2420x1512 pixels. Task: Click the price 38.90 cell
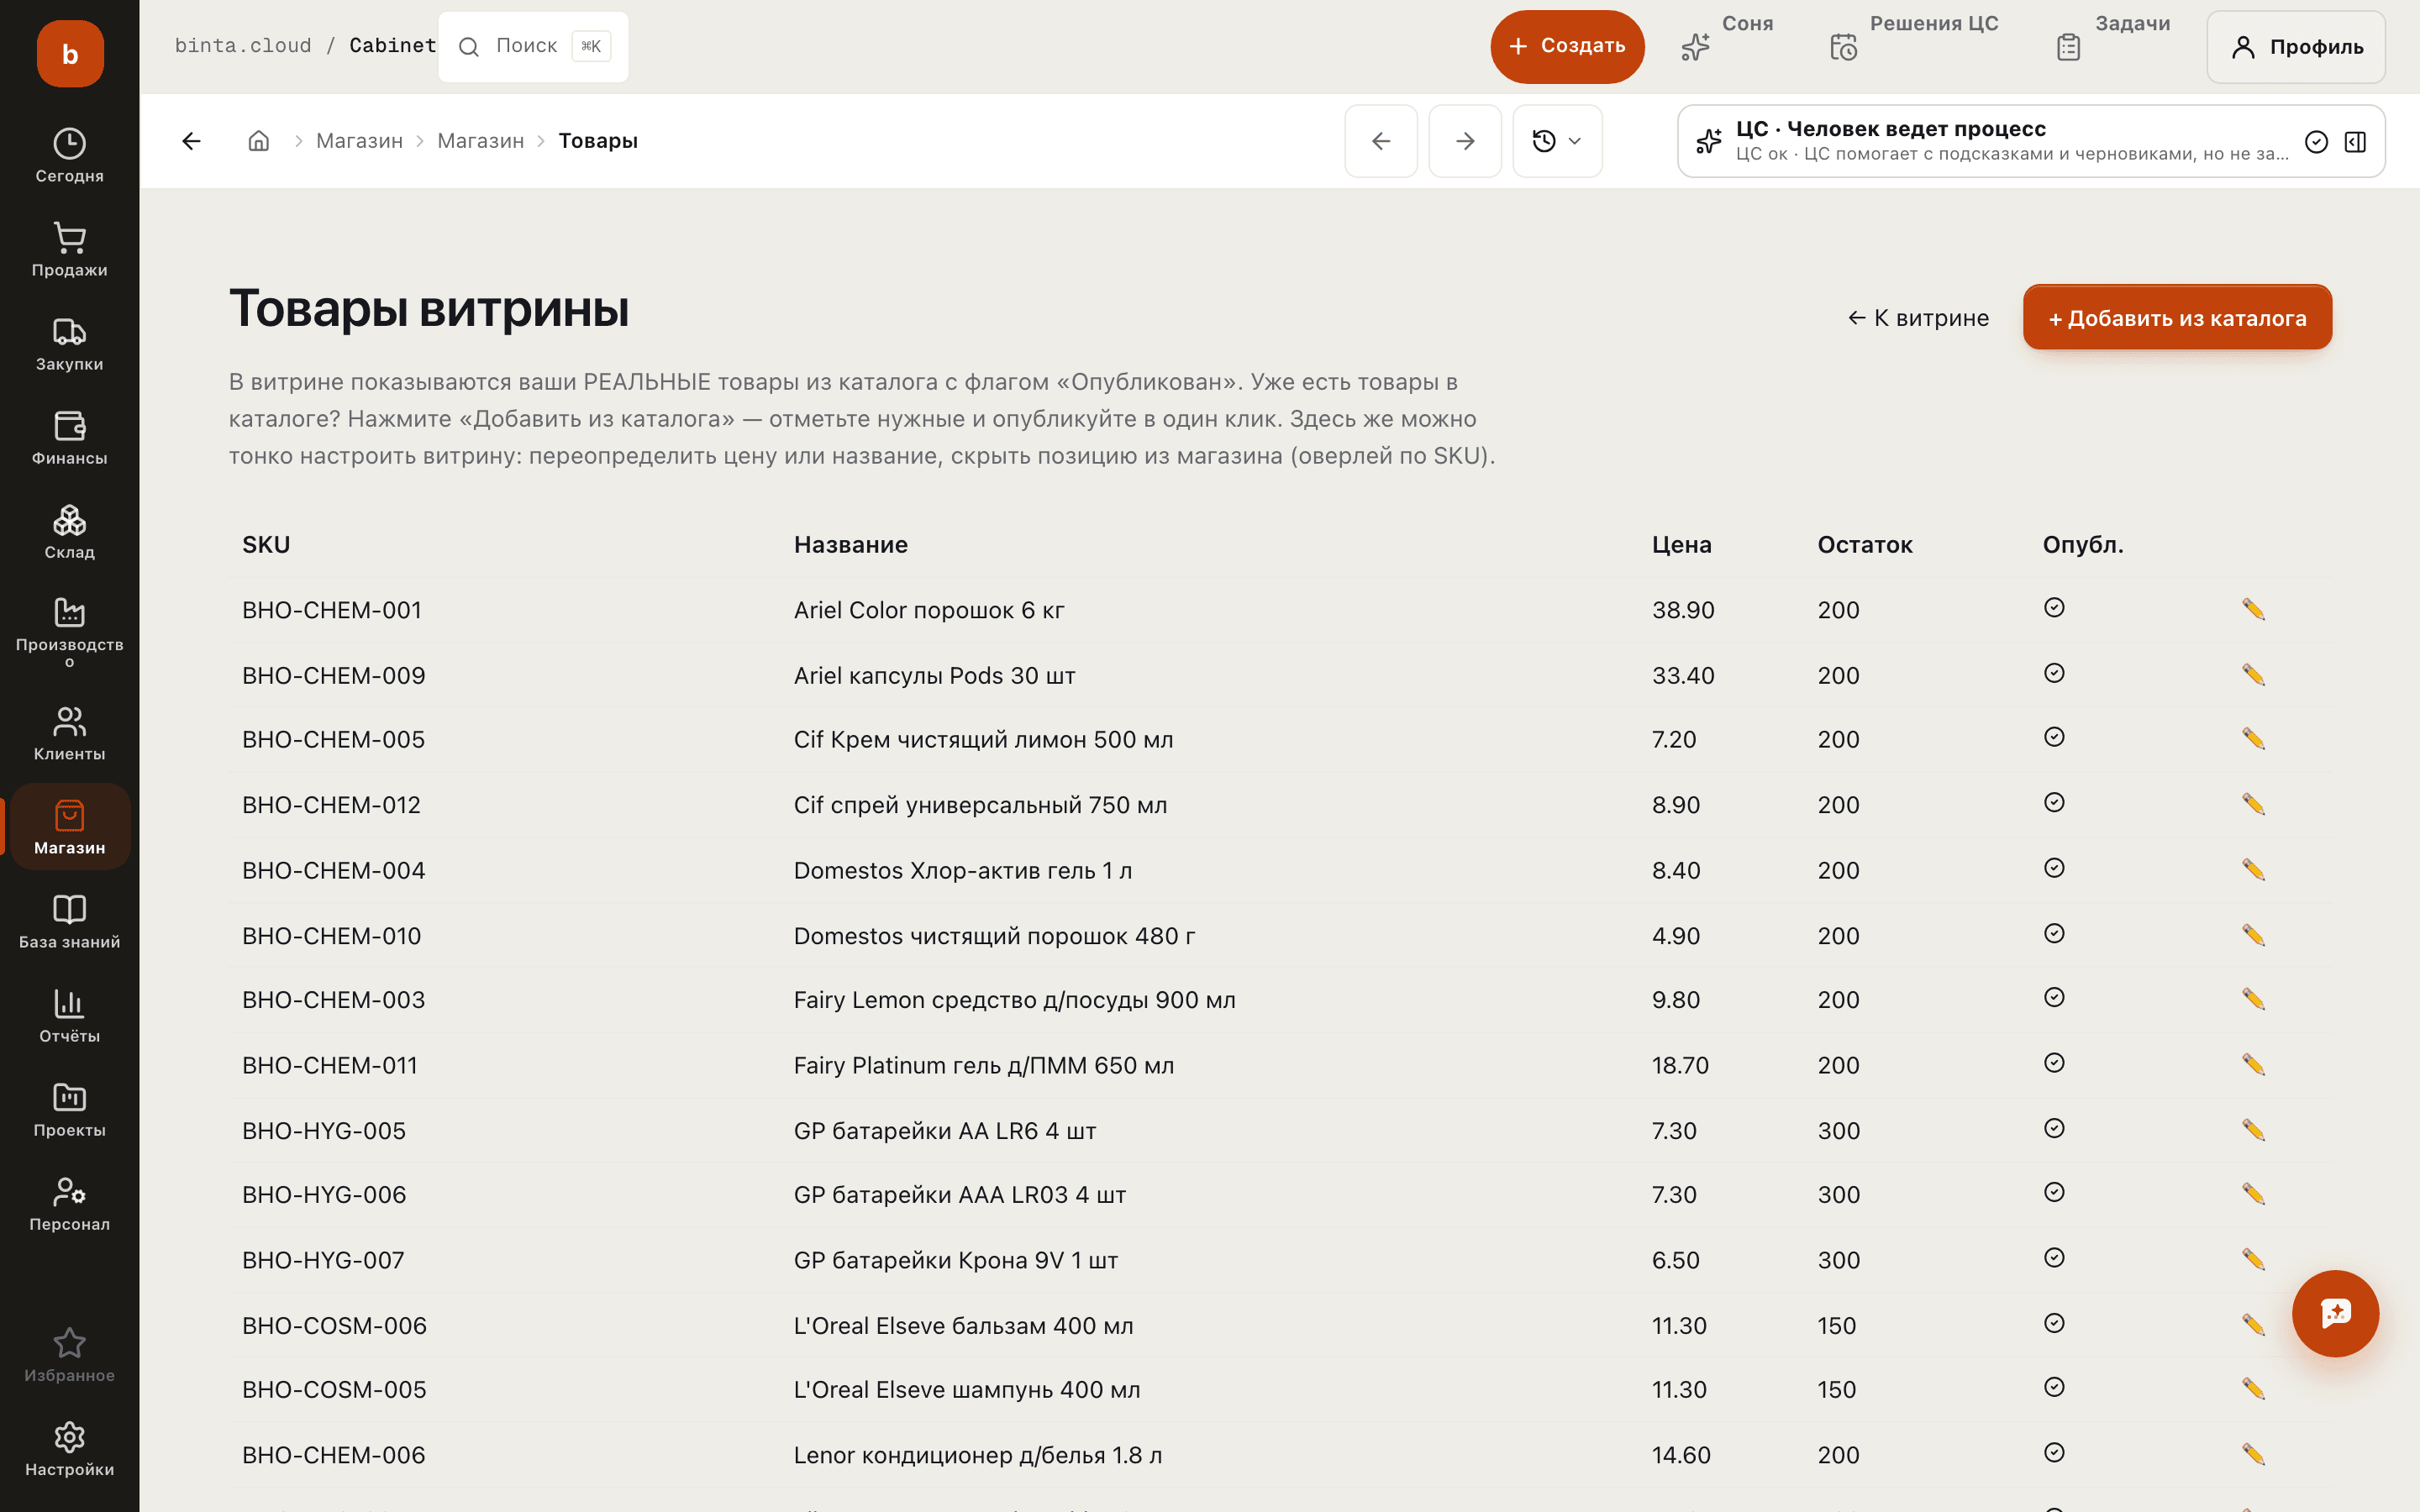pos(1683,610)
